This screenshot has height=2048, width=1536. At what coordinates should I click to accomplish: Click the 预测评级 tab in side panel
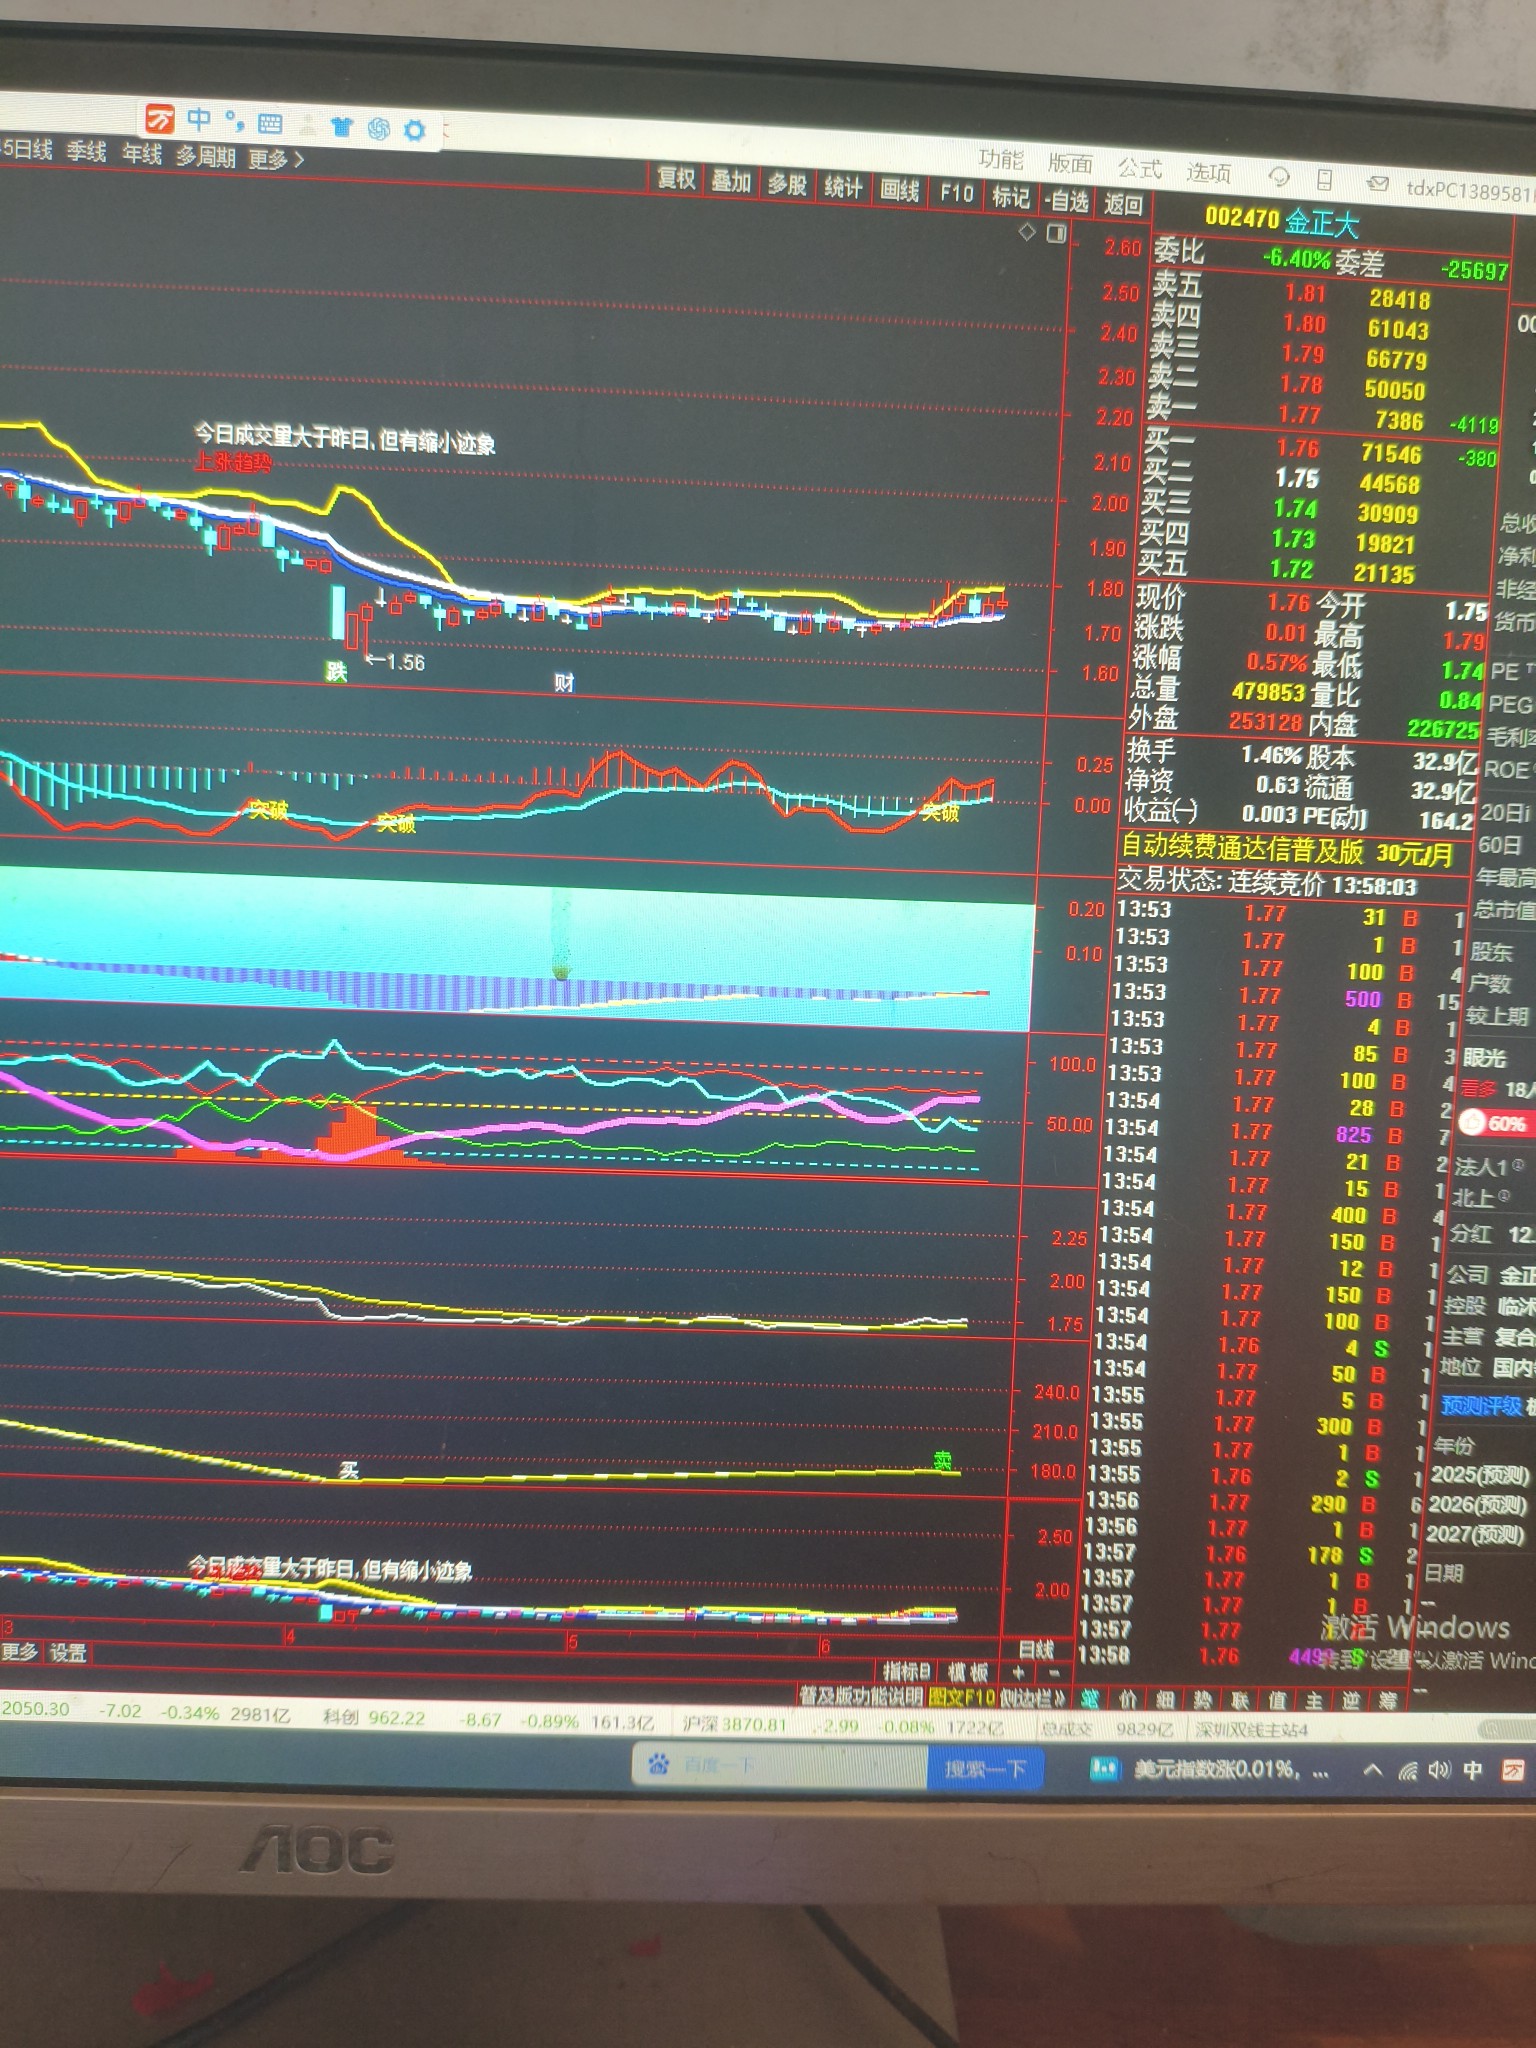[x=1481, y=1406]
